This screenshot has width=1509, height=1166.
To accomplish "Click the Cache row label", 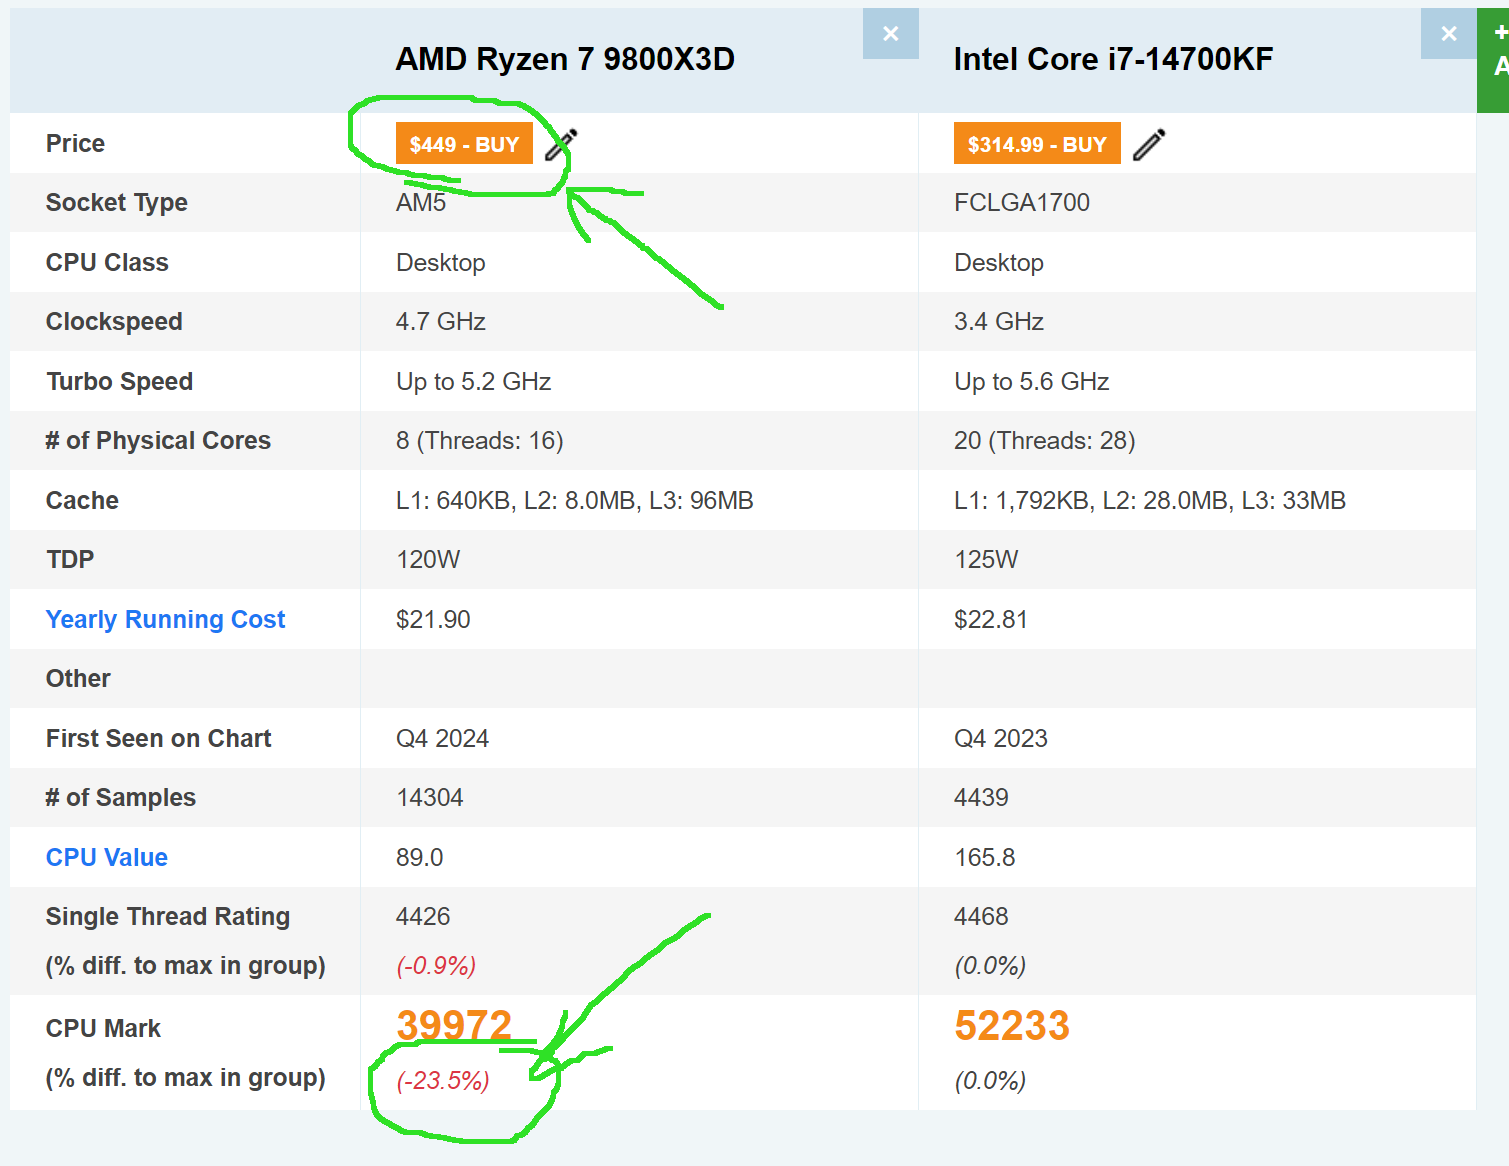I will 82,500.
